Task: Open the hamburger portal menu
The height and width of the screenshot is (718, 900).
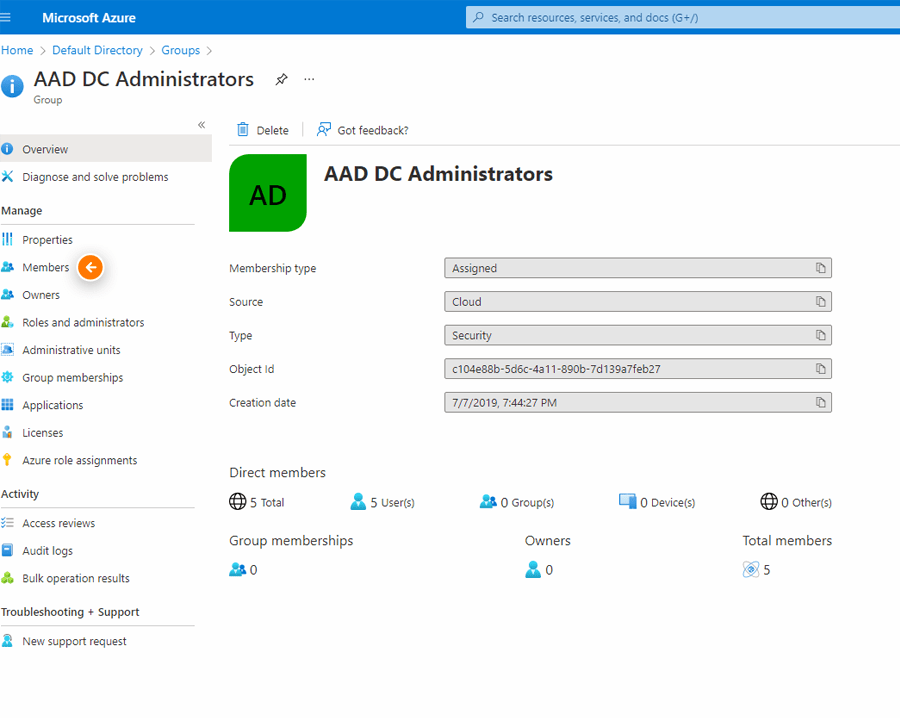Action: pos(5,18)
